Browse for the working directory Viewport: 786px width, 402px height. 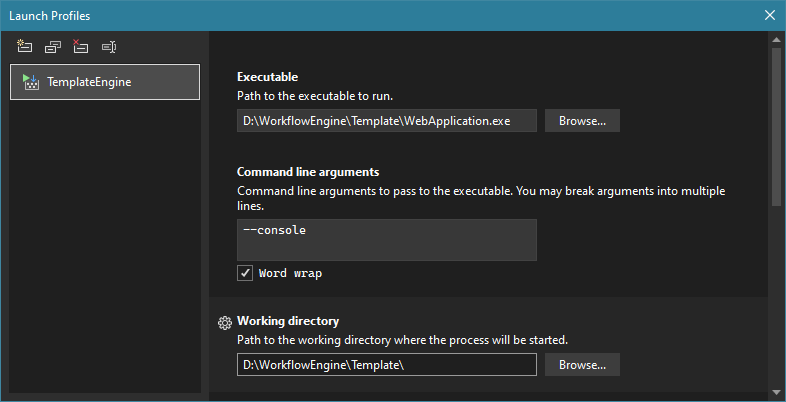(582, 365)
